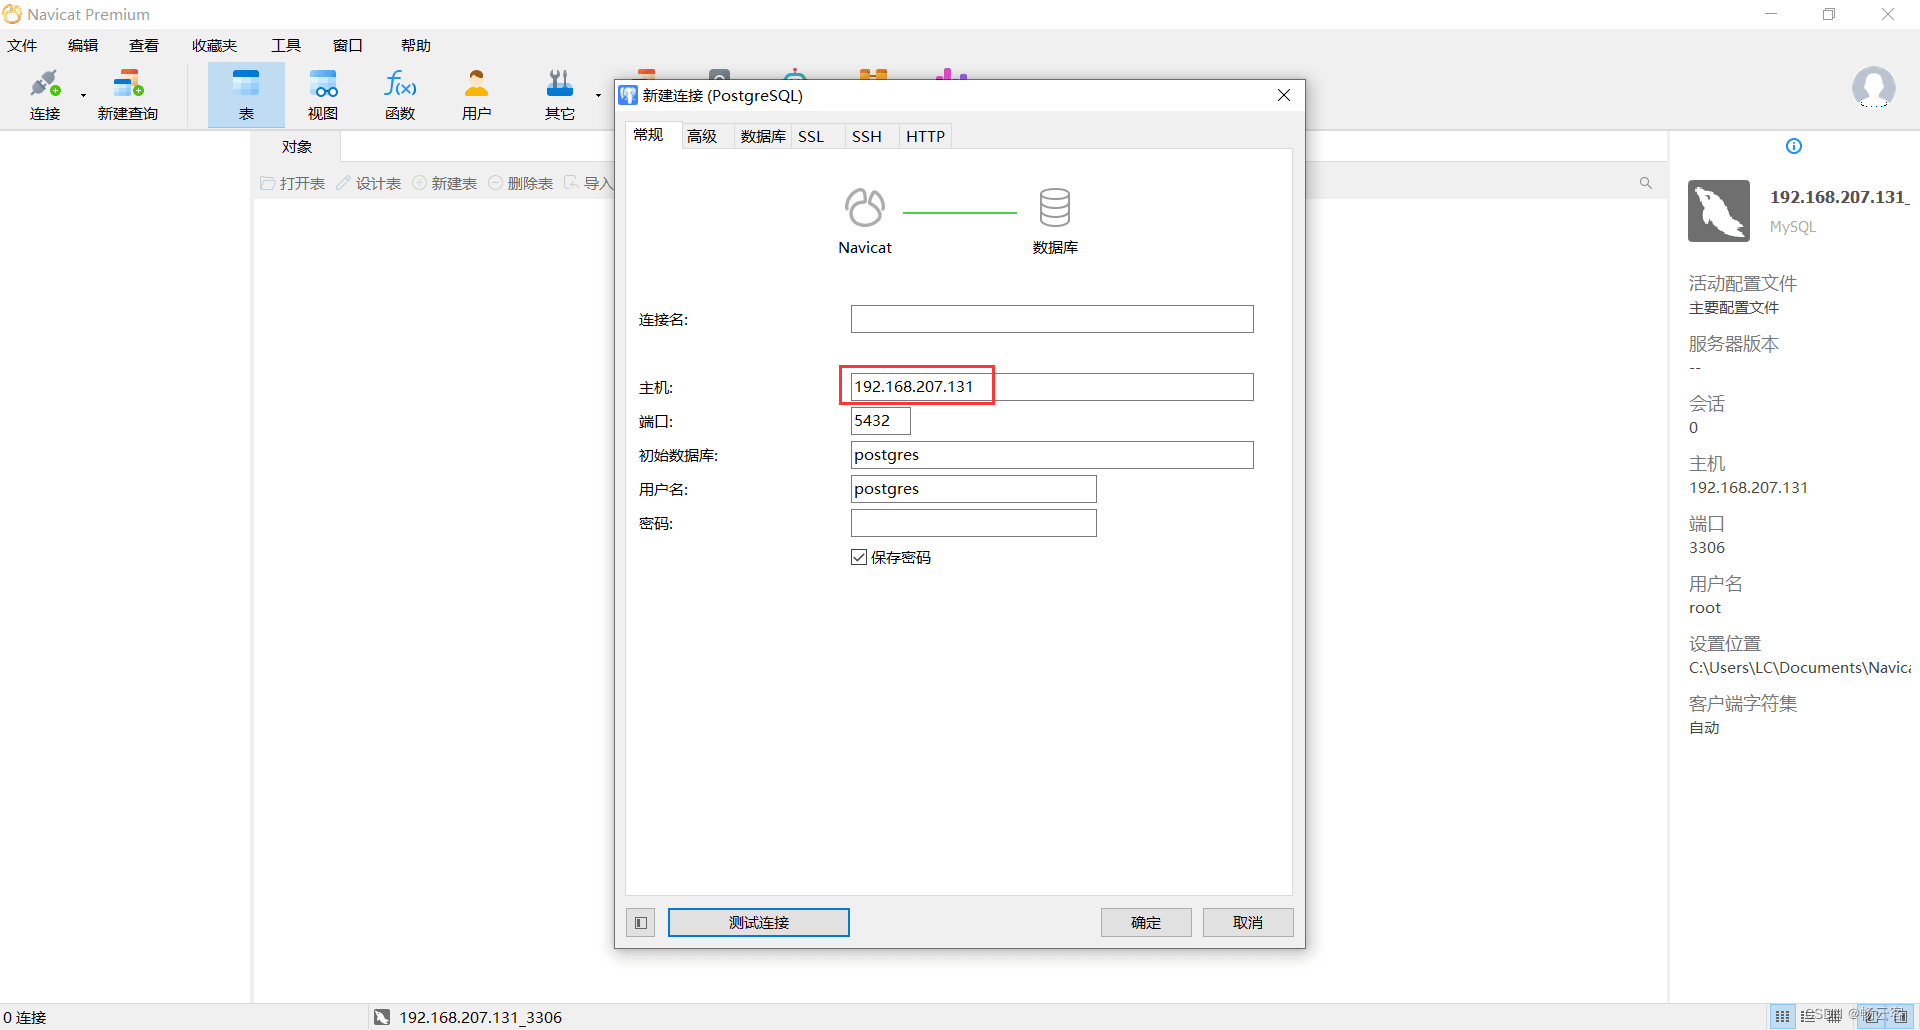This screenshot has height=1030, width=1920.
Task: Open the 查看 menu
Action: tap(144, 45)
